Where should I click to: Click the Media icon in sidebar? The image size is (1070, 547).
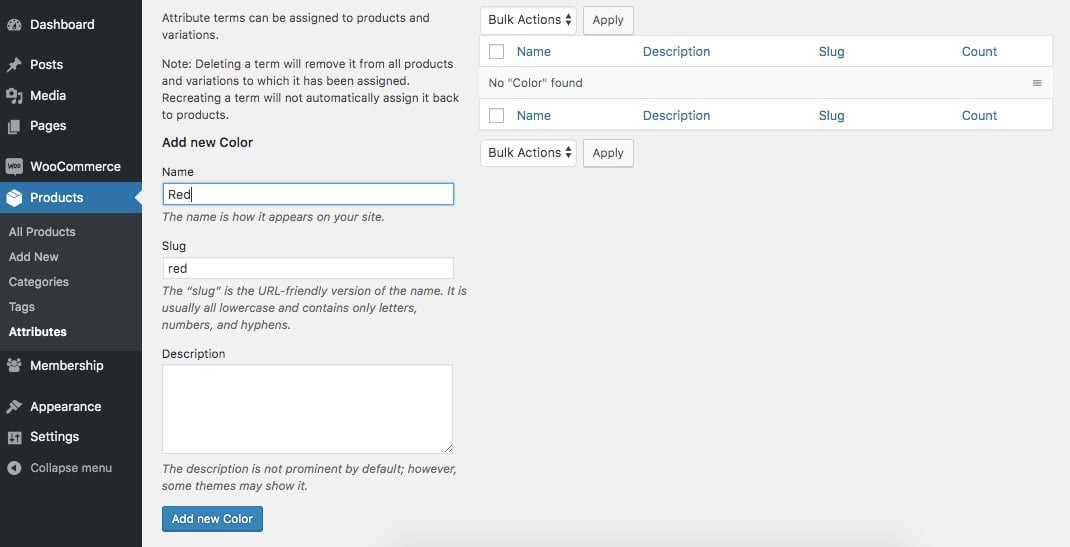(14, 95)
